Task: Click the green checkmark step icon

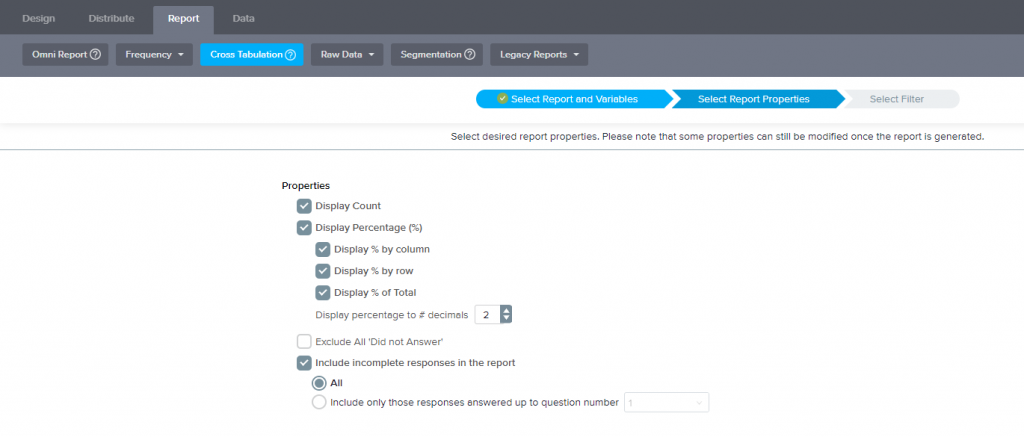Action: 503,99
